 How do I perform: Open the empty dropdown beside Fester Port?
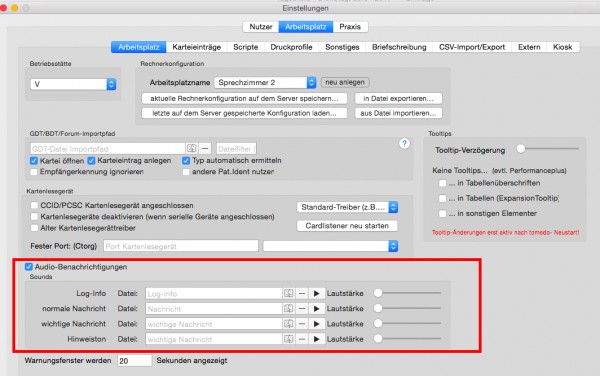coord(331,246)
